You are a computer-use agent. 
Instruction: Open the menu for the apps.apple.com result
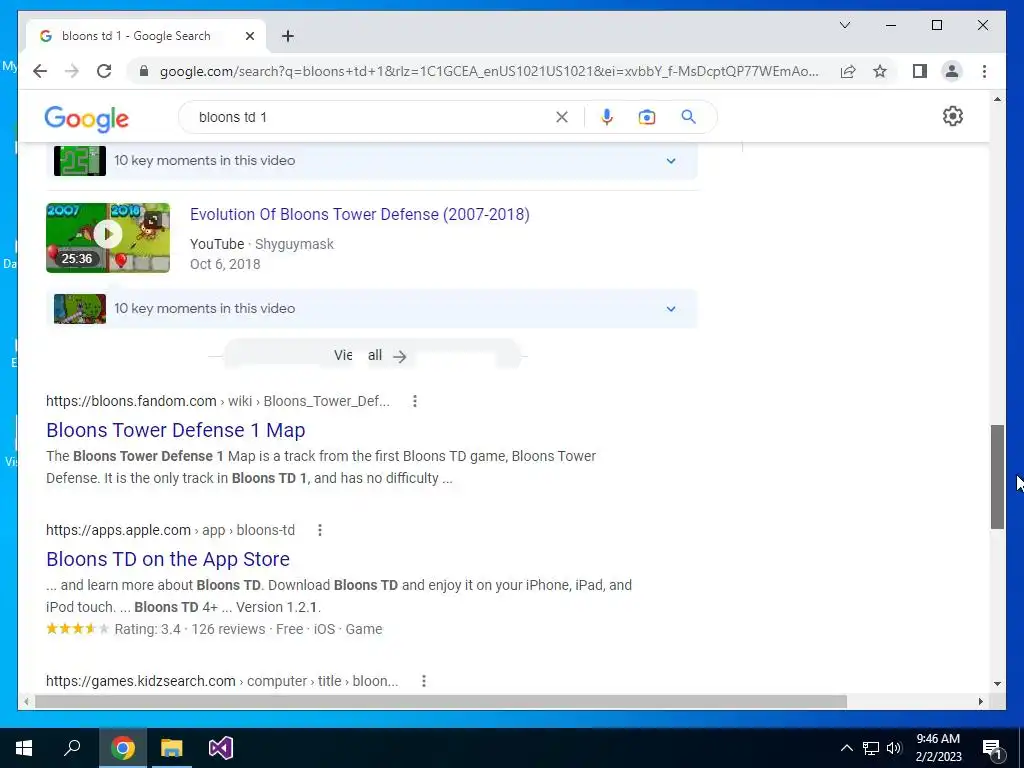point(319,530)
